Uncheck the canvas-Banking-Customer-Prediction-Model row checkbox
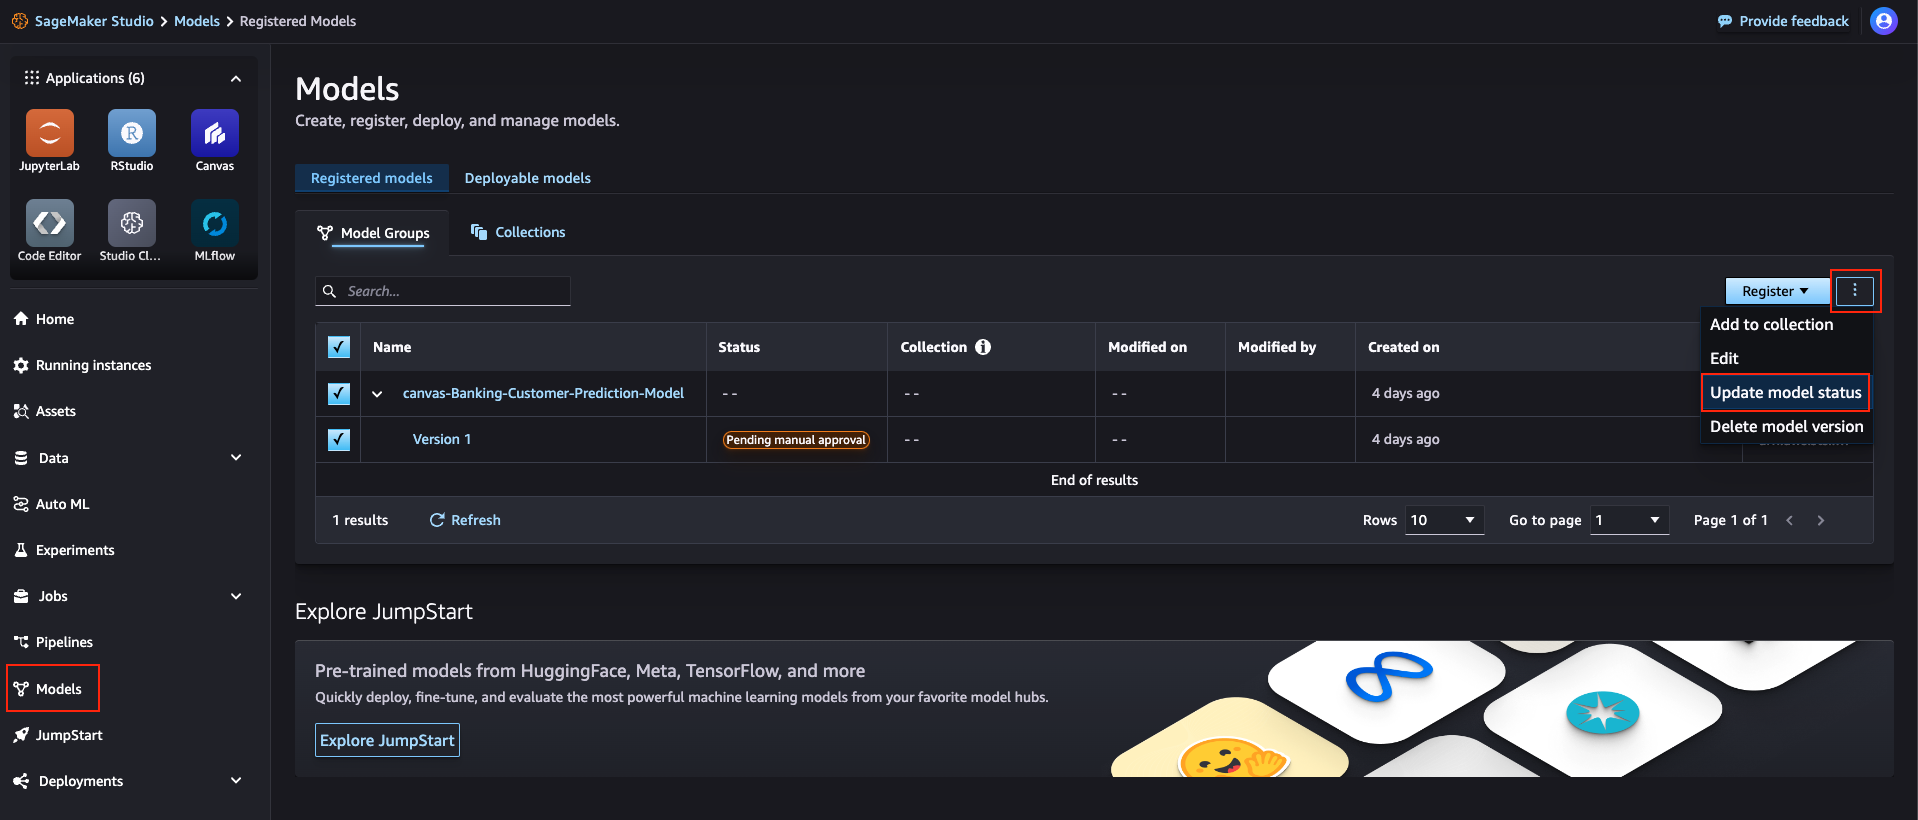This screenshot has height=820, width=1918. pyautogui.click(x=339, y=393)
